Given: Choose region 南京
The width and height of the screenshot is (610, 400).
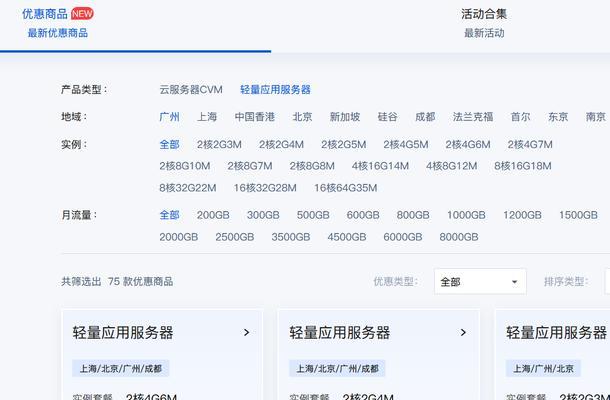Looking at the screenshot, I should 596,117.
